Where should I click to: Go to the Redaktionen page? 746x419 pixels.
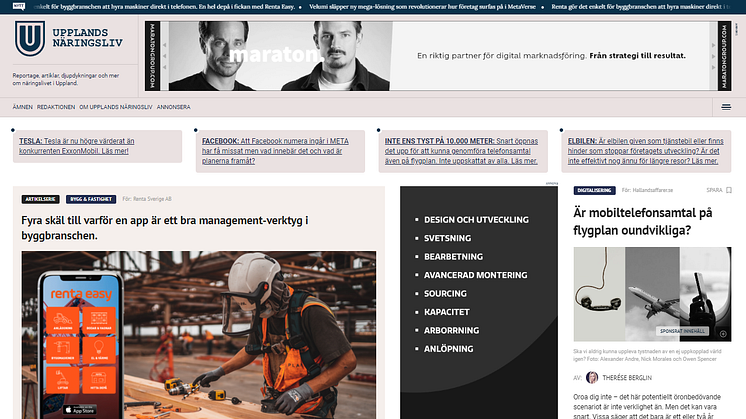[56, 106]
